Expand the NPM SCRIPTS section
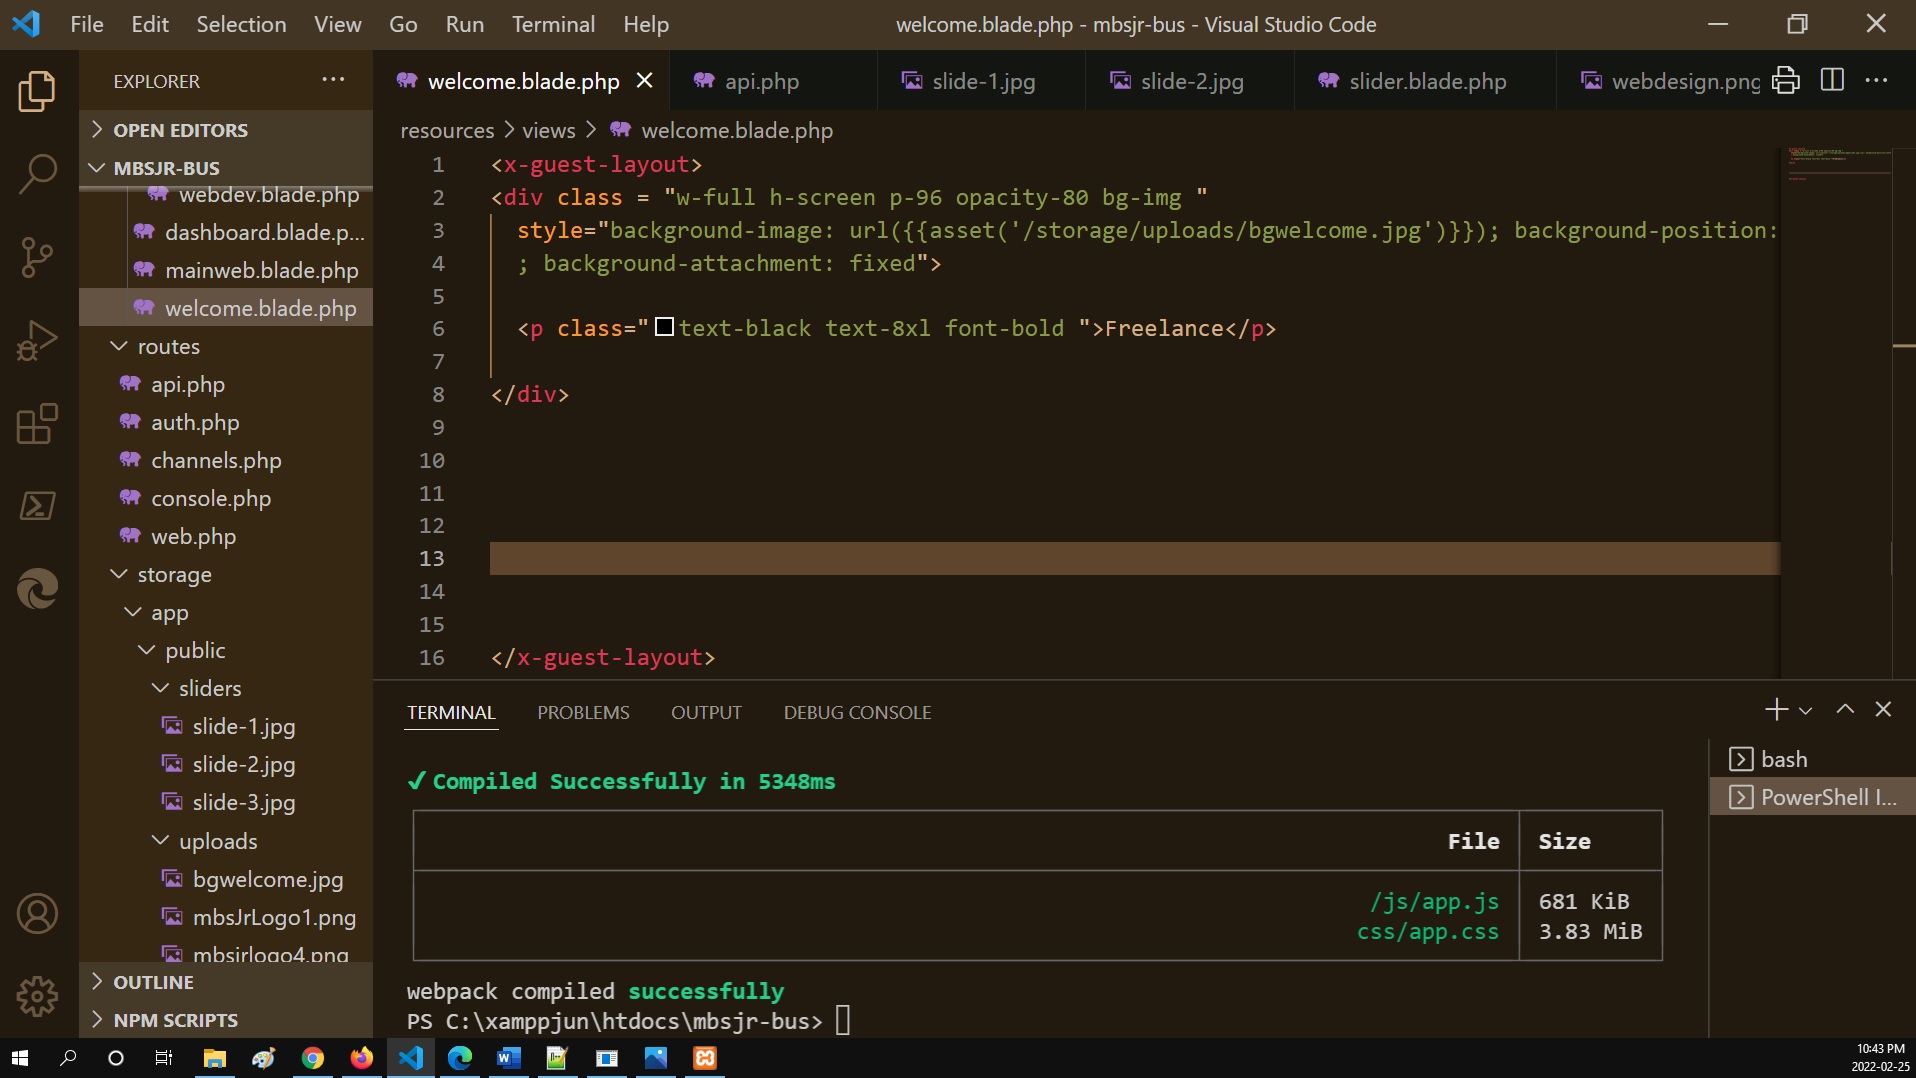Screen dimensions: 1916x1078 tap(226, 1020)
